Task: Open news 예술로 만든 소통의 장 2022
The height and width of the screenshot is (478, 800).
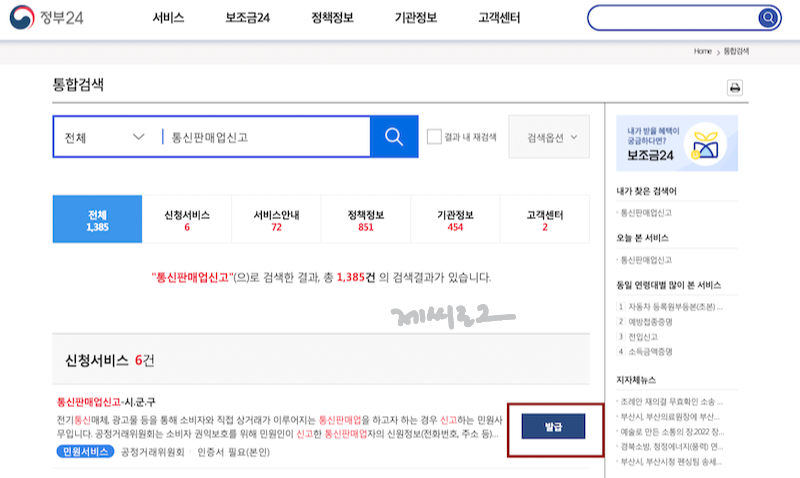Action: click(x=672, y=432)
